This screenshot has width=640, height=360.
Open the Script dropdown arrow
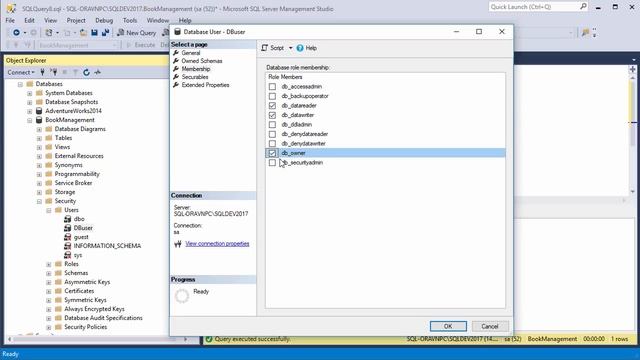291,48
